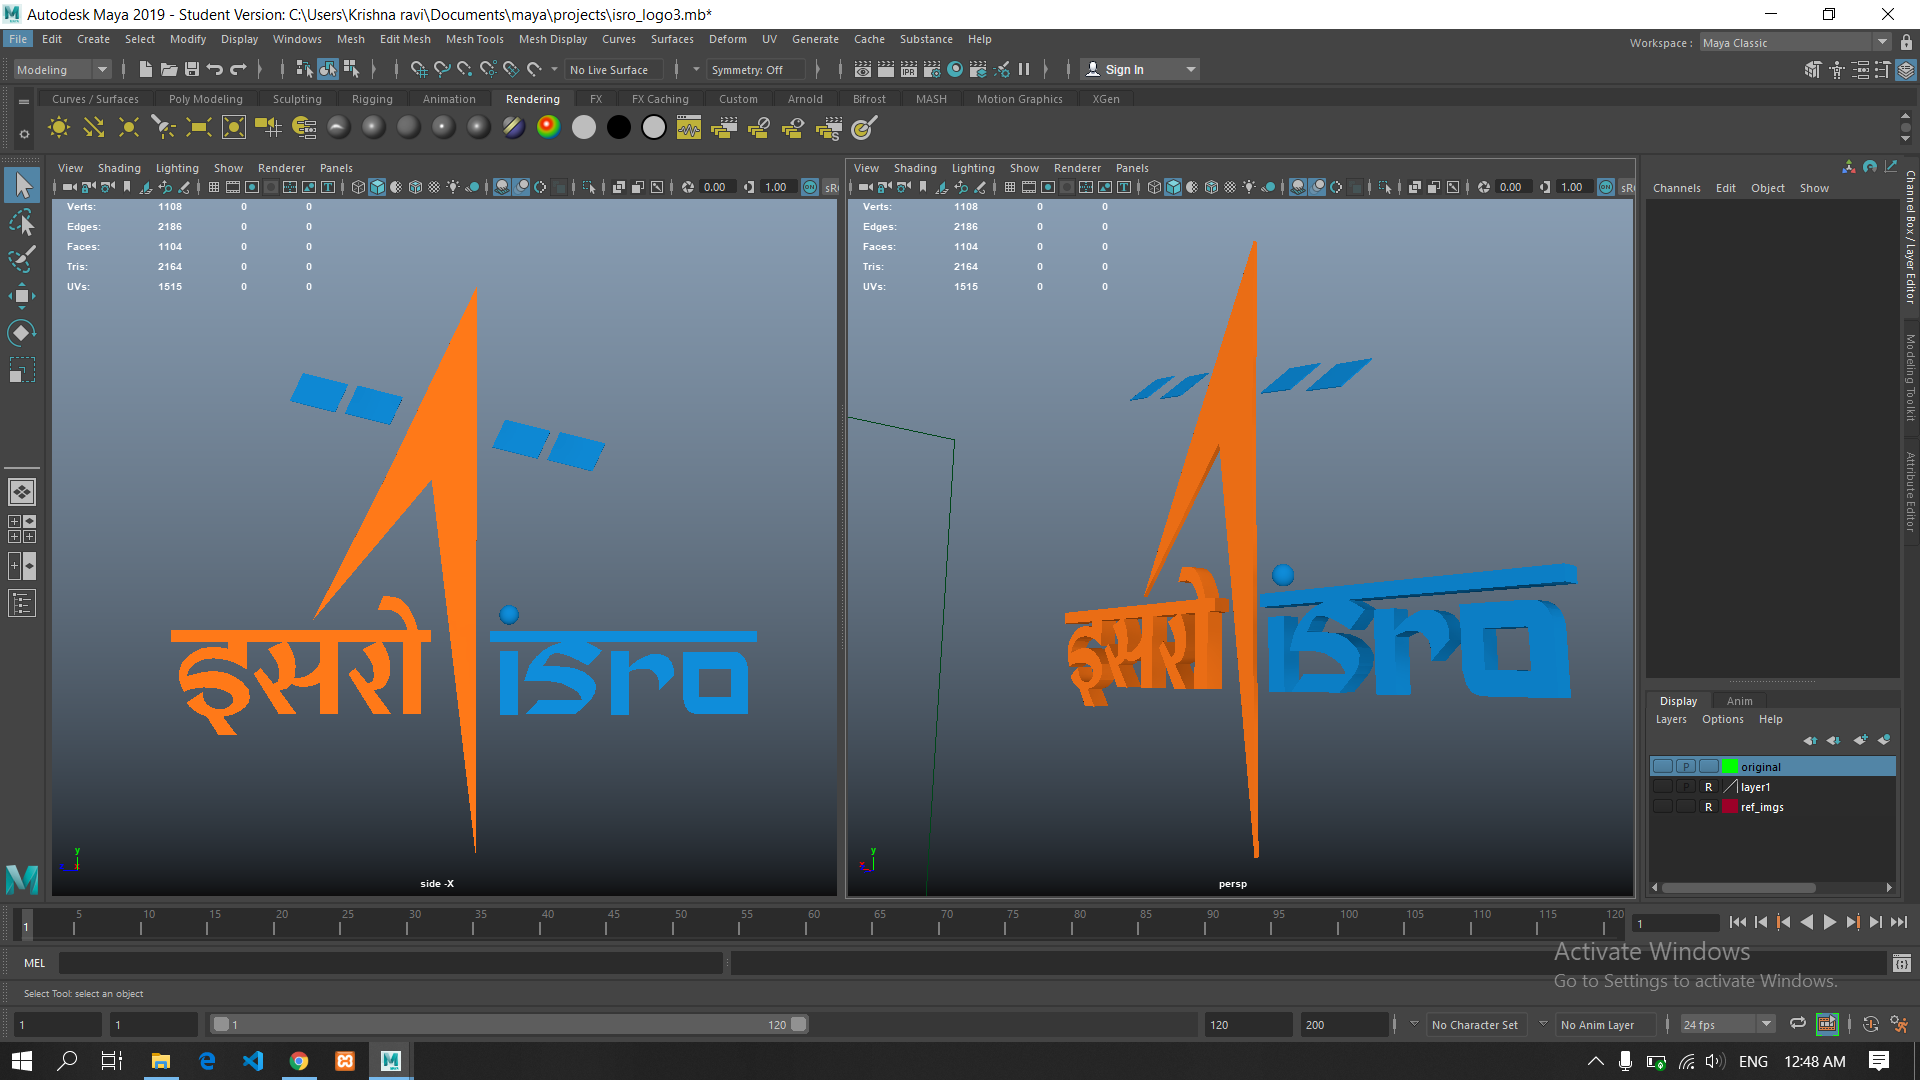Move the selected layer down
Viewport: 1920px width, 1080px height.
[1834, 740]
